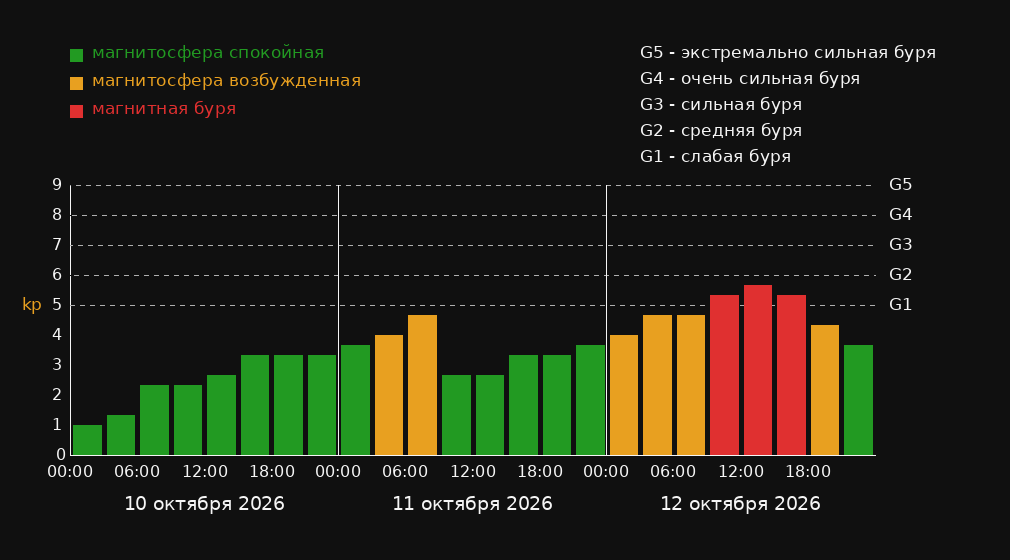The height and width of the screenshot is (560, 1010).
Task: Click the red legend square for magnetic storm
Action: [x=77, y=111]
